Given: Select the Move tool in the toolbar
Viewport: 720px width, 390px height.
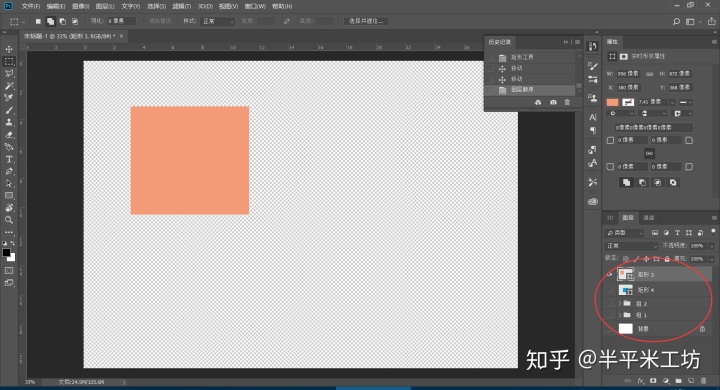Looking at the screenshot, I should pos(9,49).
